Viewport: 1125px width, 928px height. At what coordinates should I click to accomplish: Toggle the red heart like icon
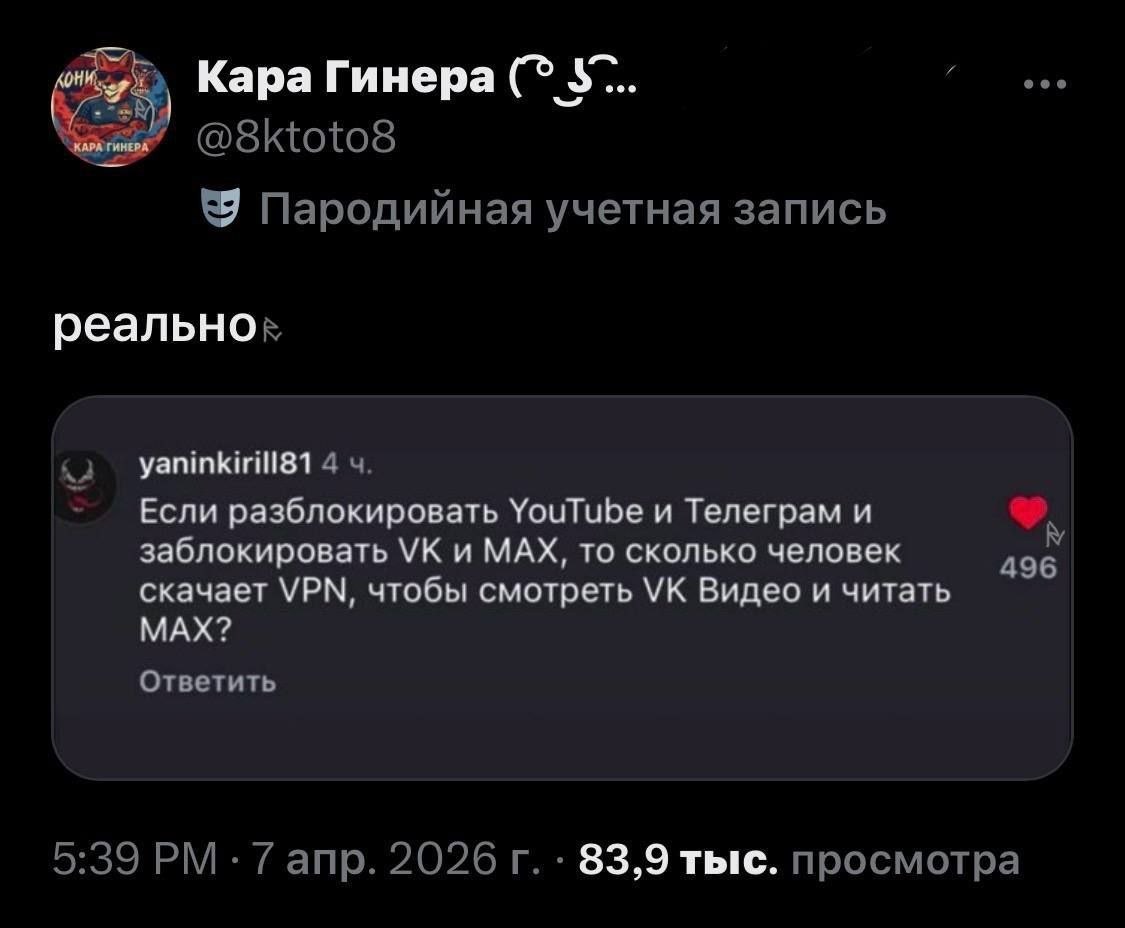tap(1028, 512)
